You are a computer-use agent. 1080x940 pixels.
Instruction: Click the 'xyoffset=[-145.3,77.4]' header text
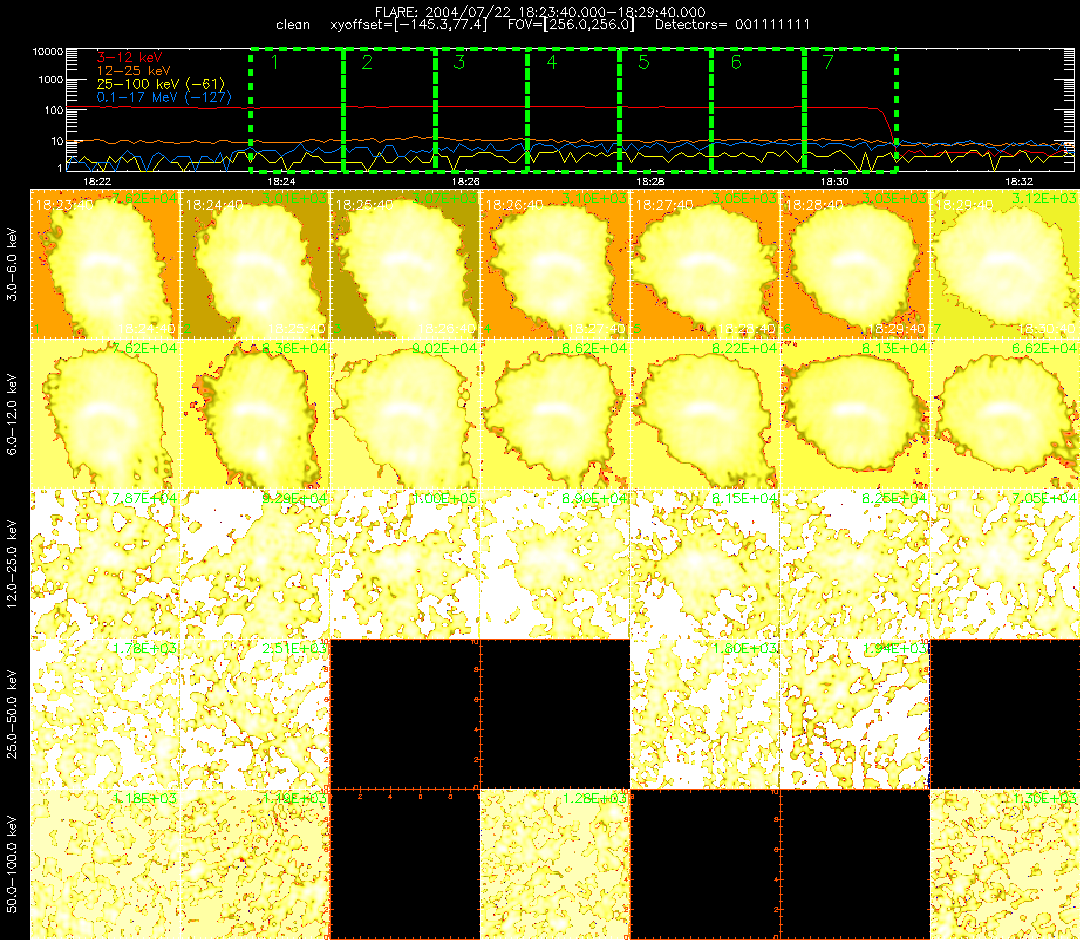click(x=408, y=25)
